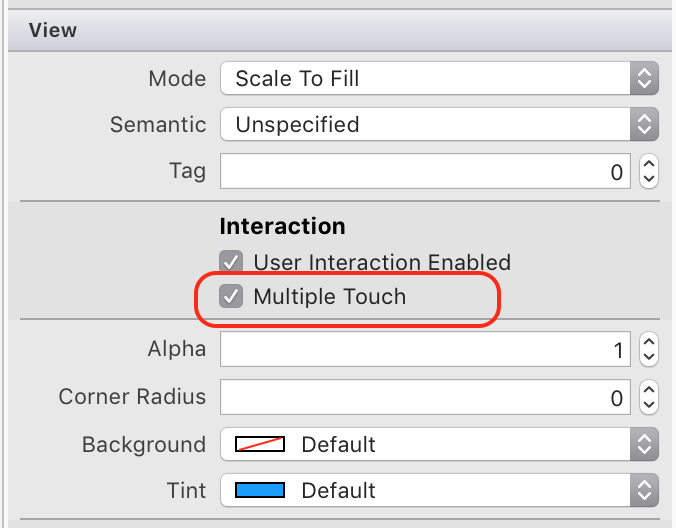Expand the Background color dropdown
This screenshot has width=676, height=528.
point(645,444)
